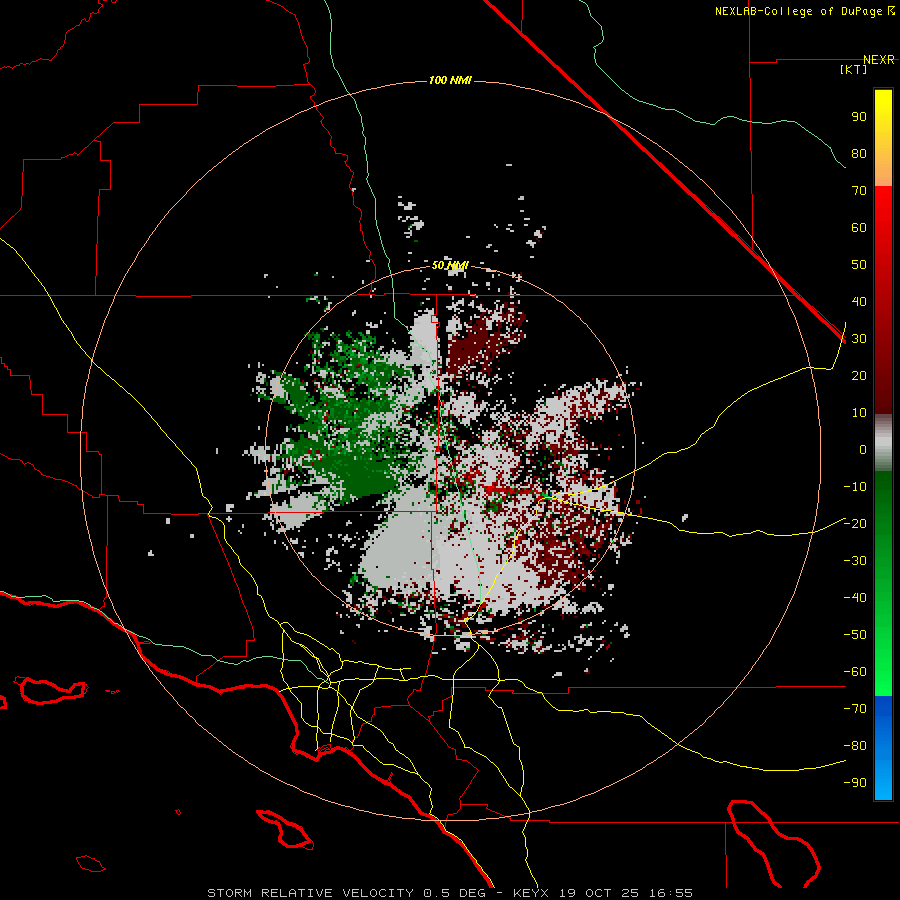
Task: Click the -30 scale value
Action: 855,561
